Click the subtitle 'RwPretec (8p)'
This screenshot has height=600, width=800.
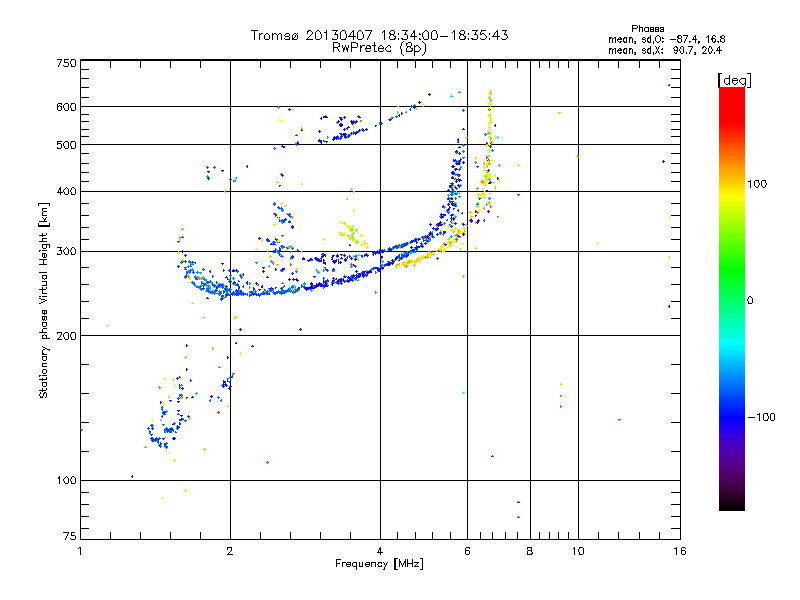379,48
